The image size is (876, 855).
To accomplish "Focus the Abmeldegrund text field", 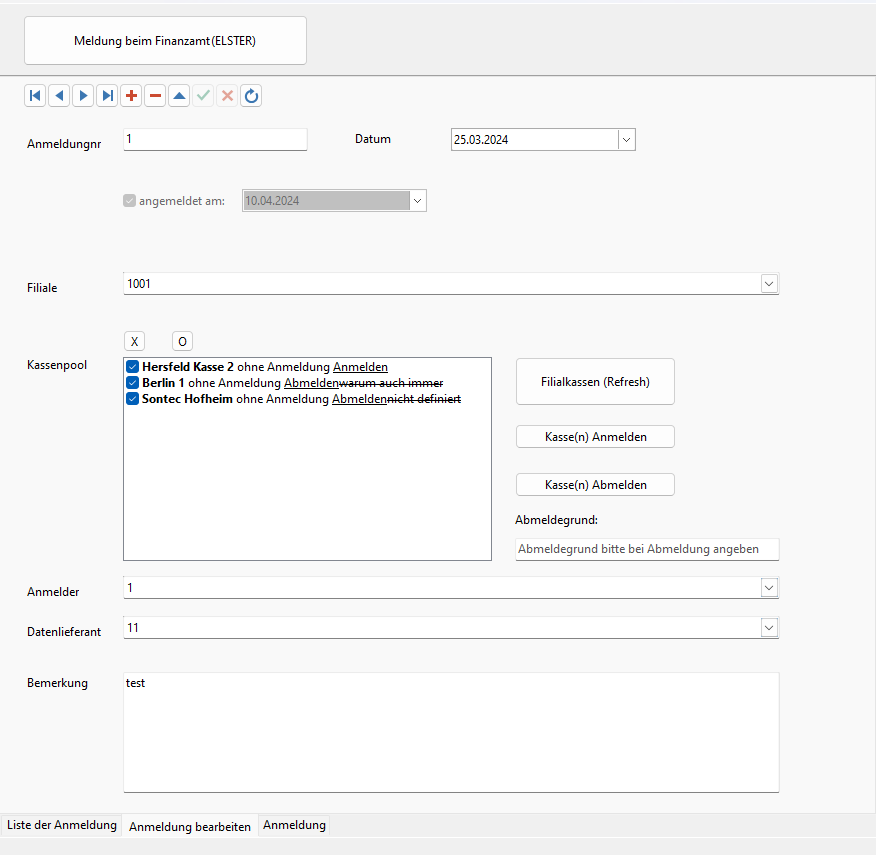I will 647,549.
